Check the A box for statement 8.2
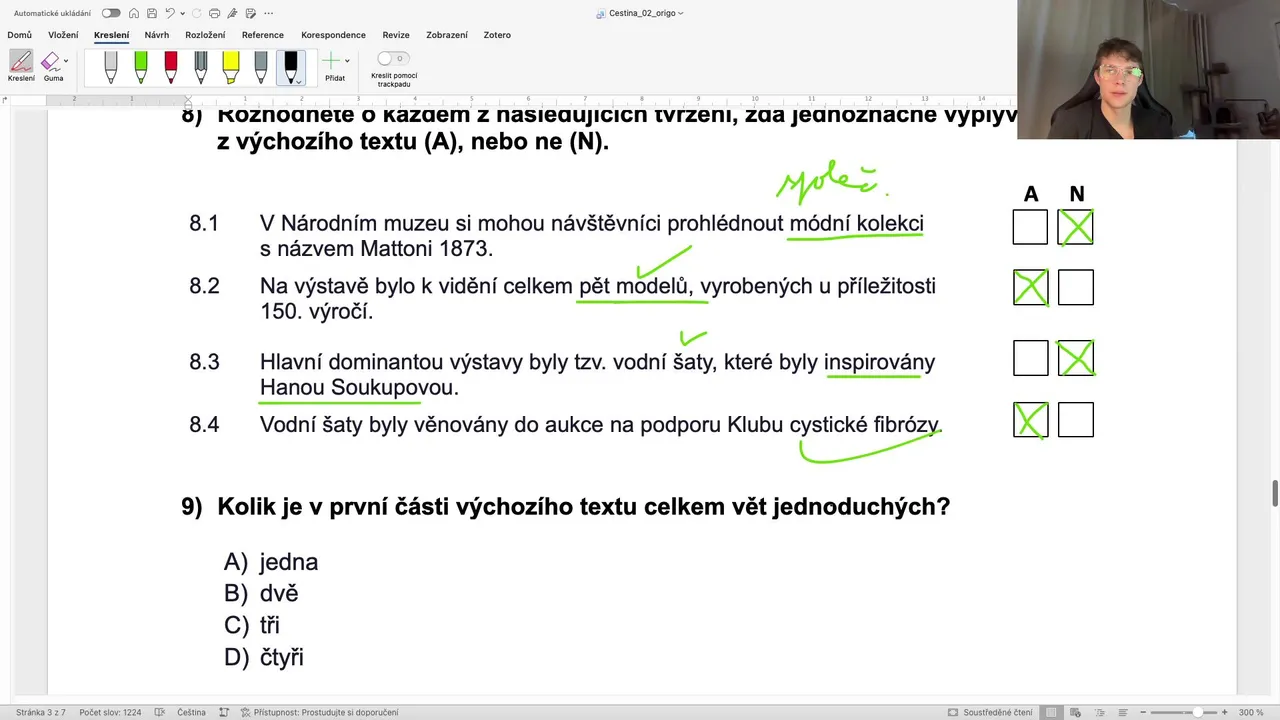Screen dimensions: 1280x720 1030,287
